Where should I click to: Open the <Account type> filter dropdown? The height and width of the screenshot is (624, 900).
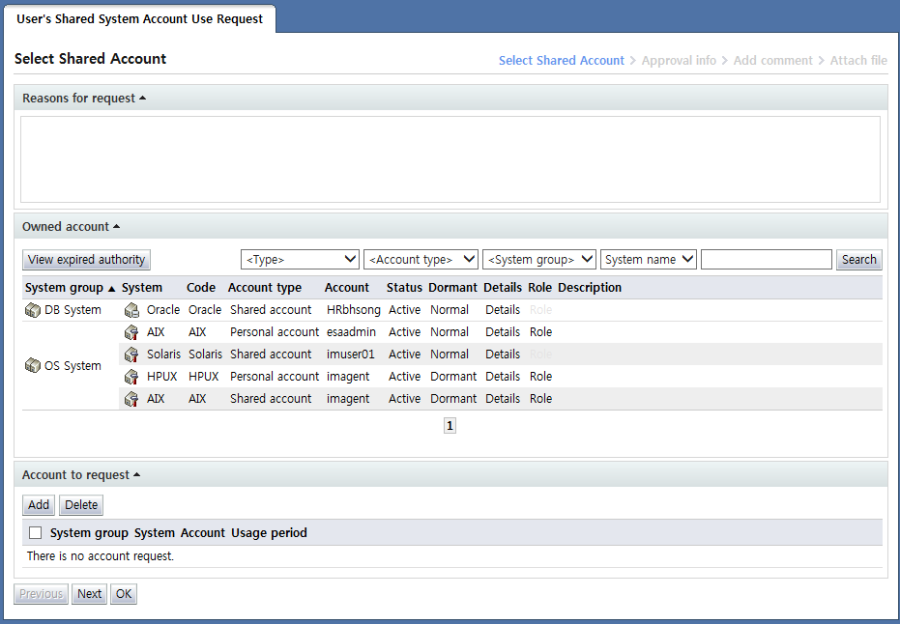pos(421,260)
